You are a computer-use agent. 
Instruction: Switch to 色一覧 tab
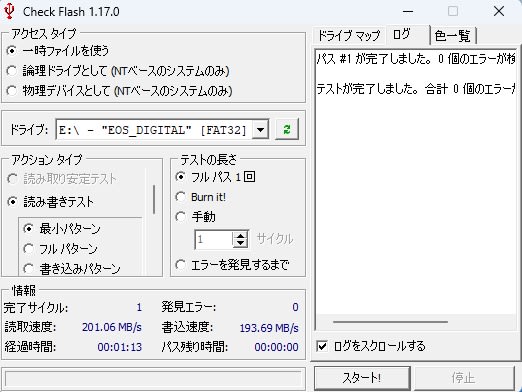453,36
